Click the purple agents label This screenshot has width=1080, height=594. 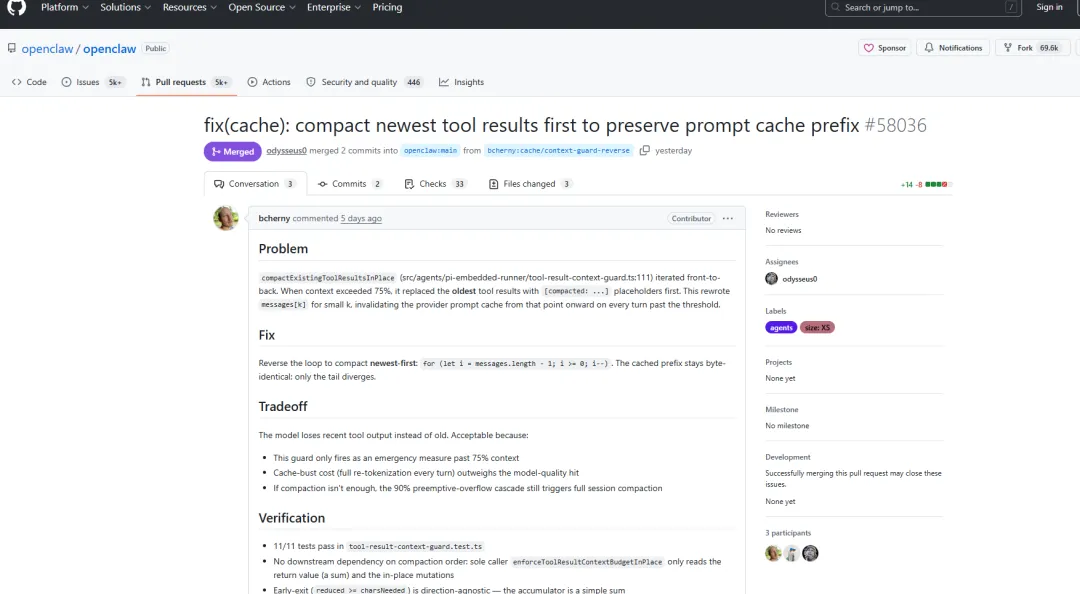pyautogui.click(x=781, y=327)
